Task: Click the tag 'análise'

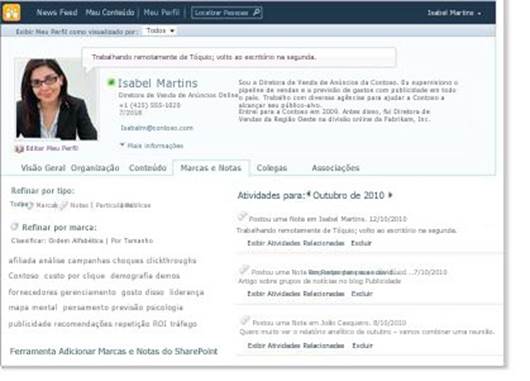Action: (x=52, y=260)
